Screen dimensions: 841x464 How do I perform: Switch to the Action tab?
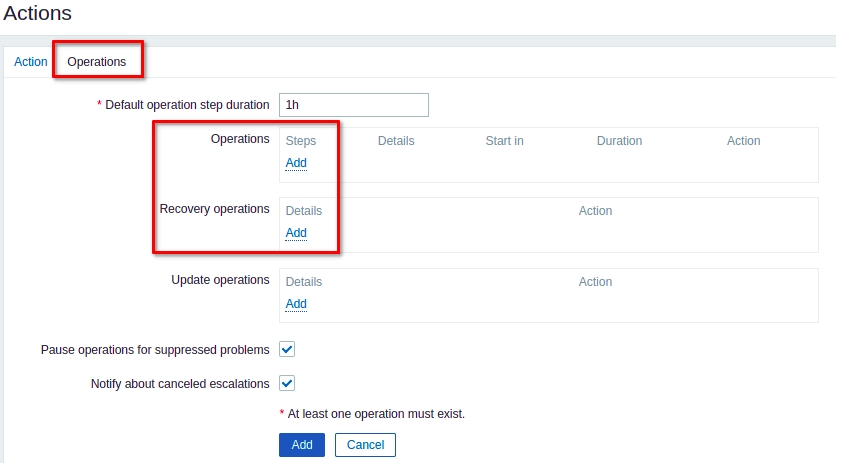point(30,62)
